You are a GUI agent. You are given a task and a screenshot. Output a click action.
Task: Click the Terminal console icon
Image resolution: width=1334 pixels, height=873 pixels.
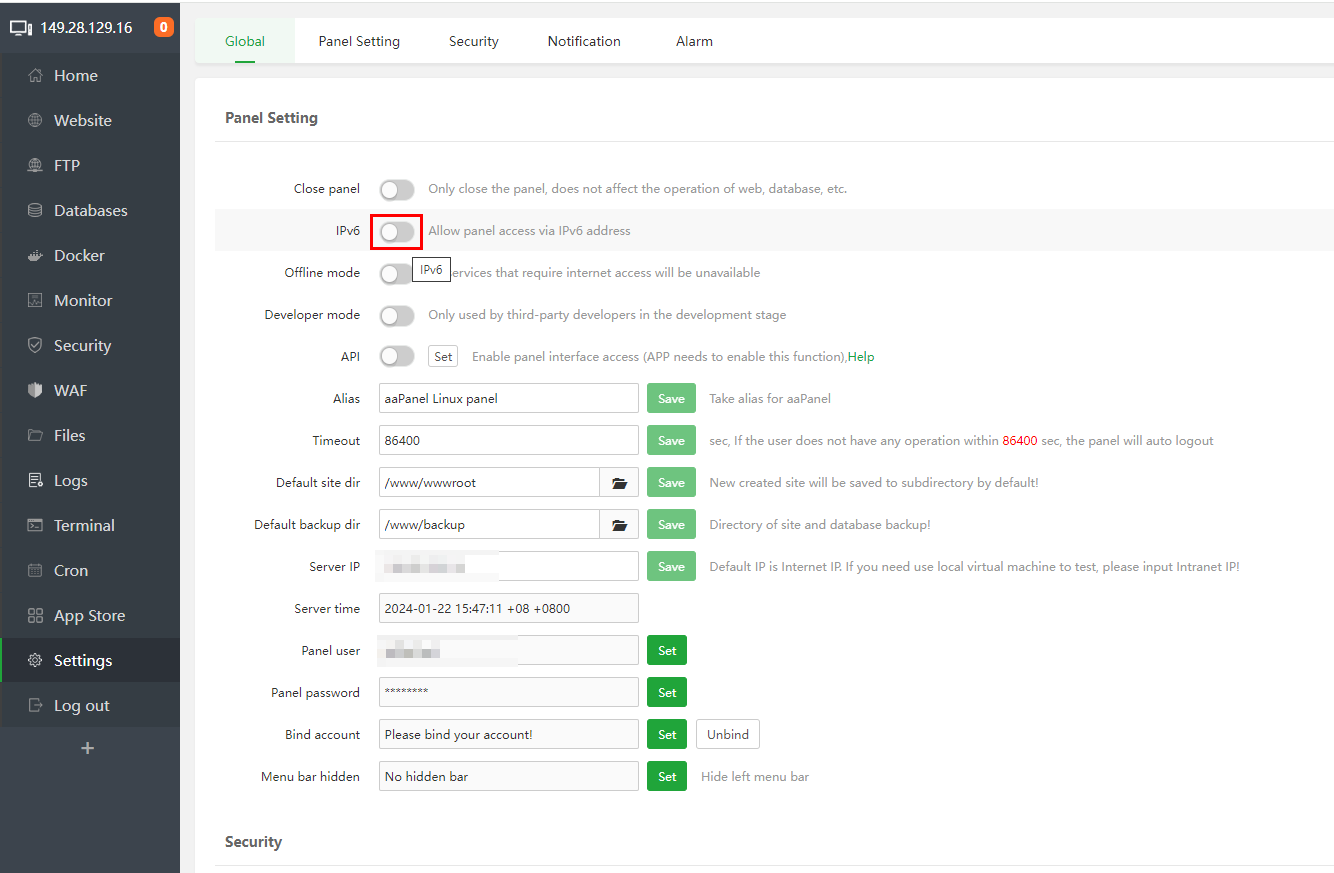pyautogui.click(x=36, y=526)
